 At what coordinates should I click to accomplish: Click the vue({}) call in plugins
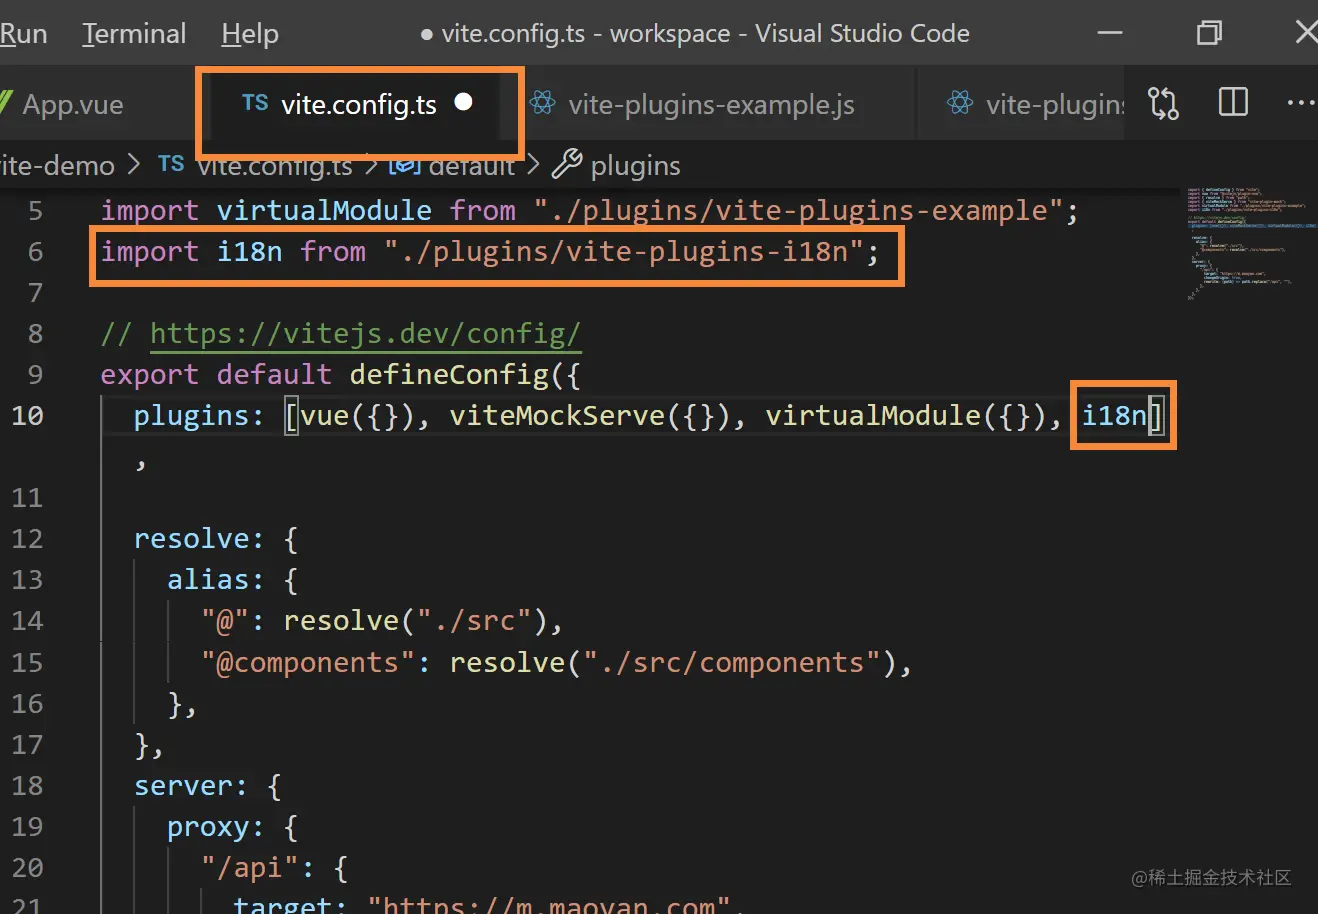click(357, 416)
